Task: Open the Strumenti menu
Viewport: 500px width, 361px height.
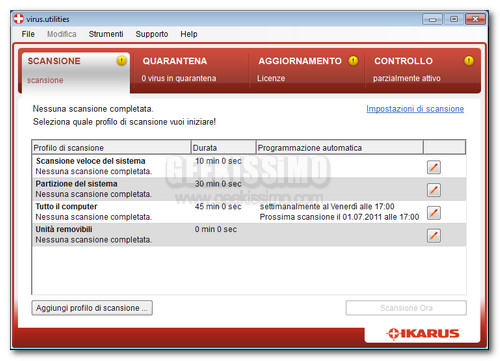Action: [x=106, y=34]
